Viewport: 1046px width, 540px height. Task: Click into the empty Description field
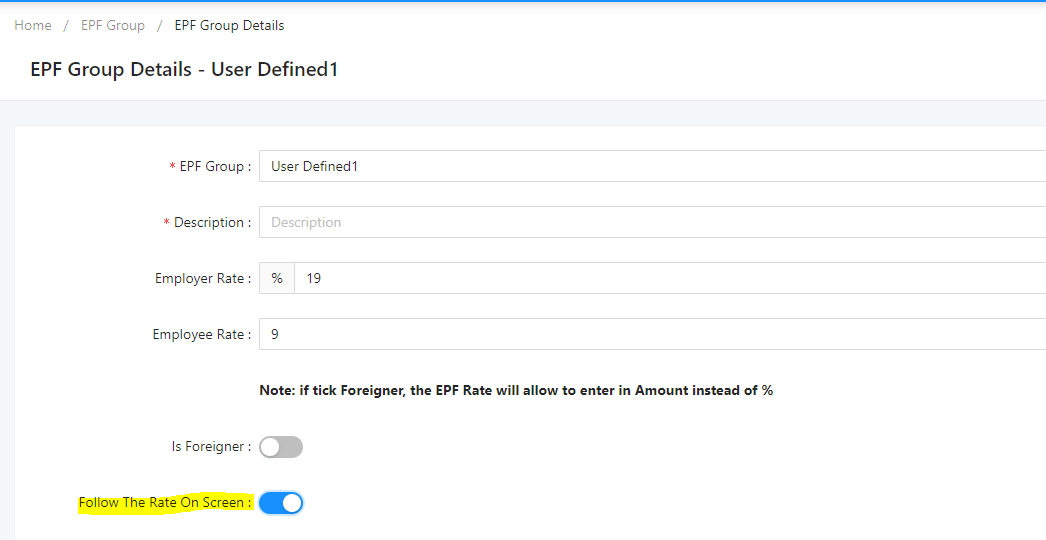[652, 222]
